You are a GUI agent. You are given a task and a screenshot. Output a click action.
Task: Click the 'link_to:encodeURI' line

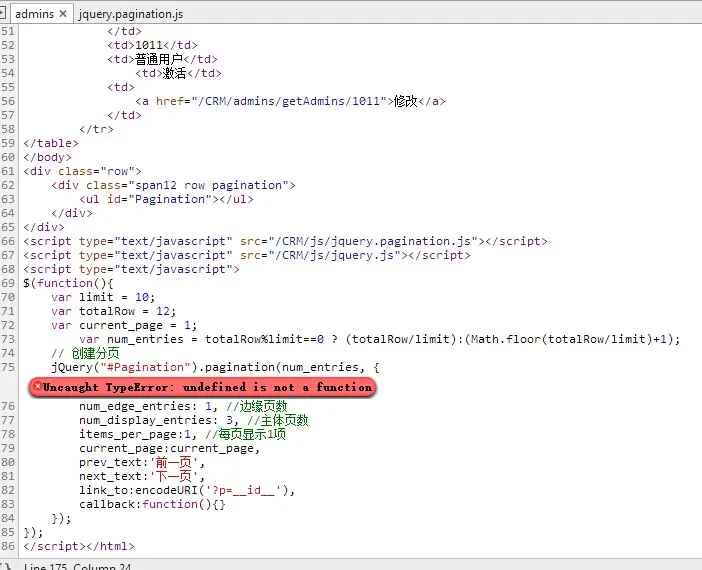(187, 490)
